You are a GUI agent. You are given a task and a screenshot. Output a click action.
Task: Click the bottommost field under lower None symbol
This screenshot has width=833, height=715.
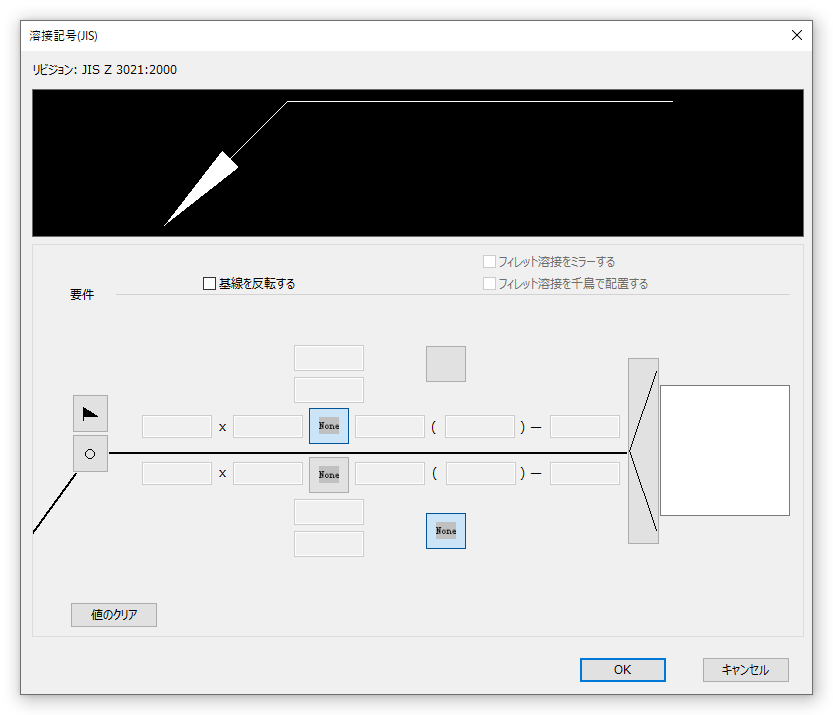click(329, 544)
